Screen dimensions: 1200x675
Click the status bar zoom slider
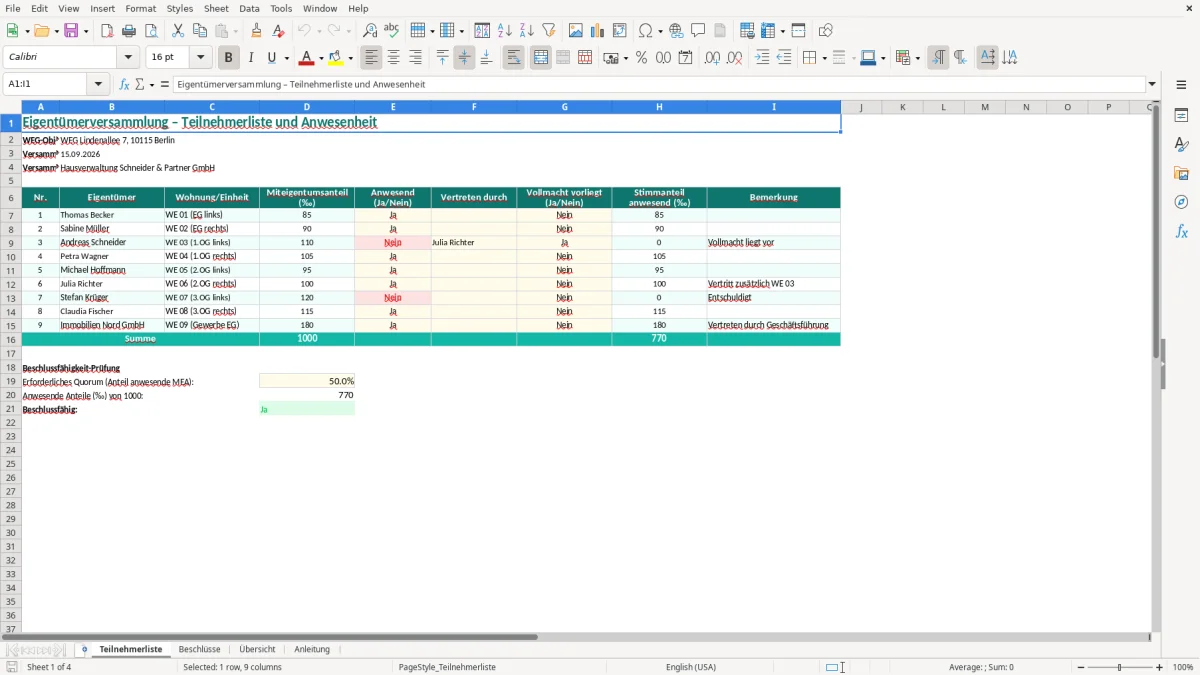[1120, 667]
